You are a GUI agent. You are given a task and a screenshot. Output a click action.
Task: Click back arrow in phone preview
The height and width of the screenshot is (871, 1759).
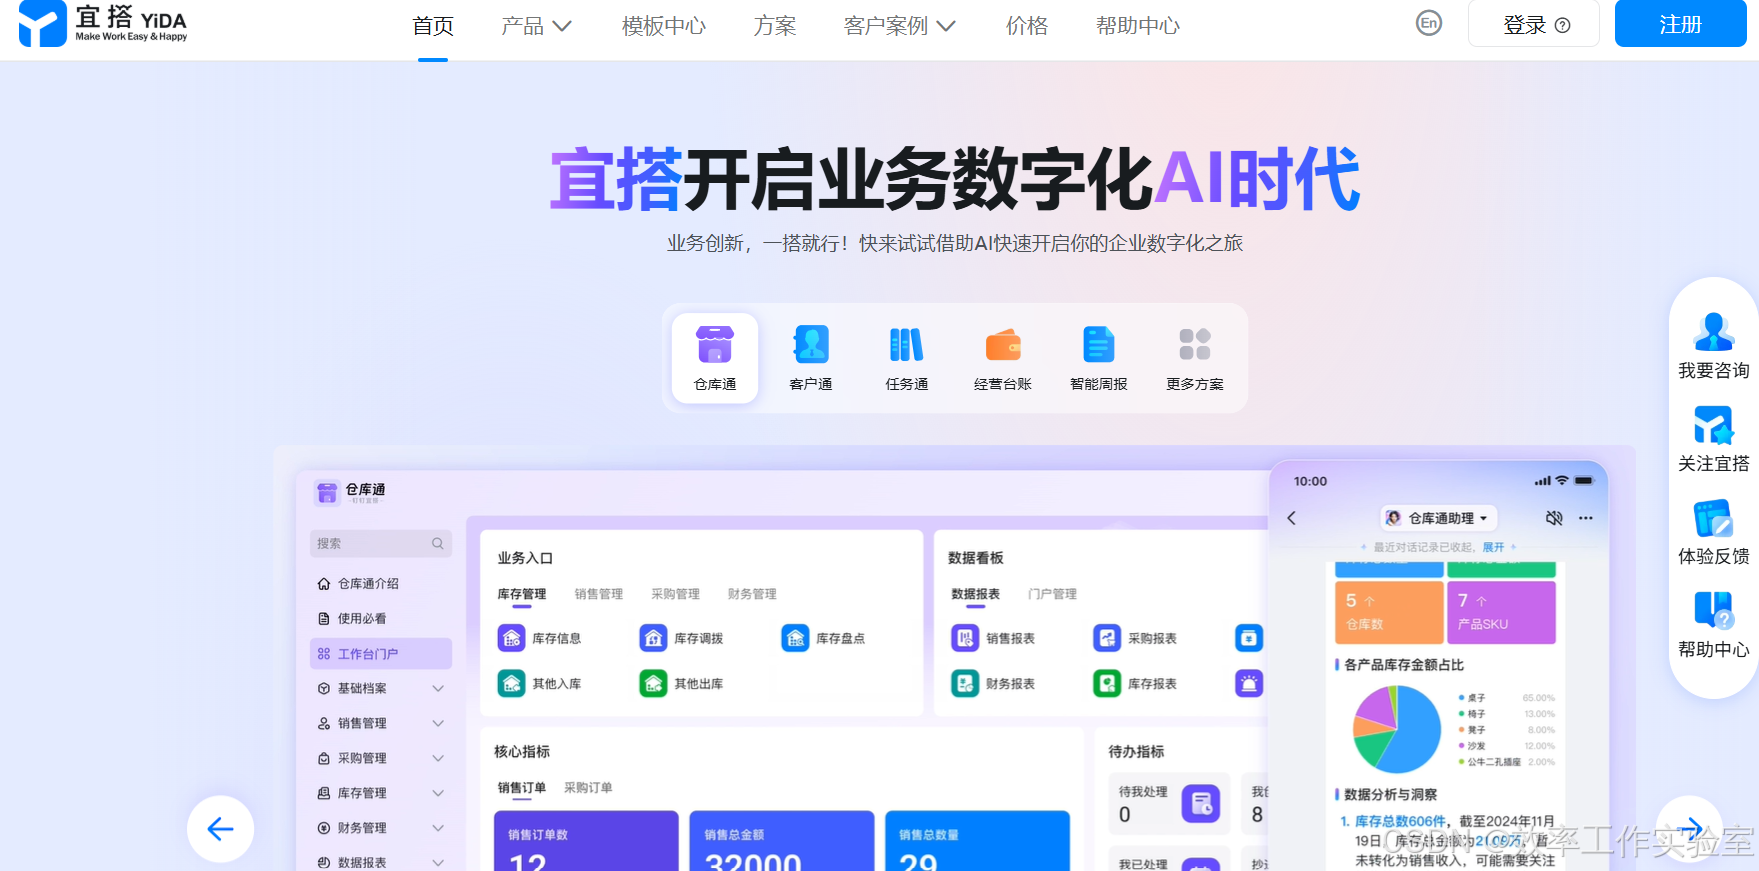1292,518
